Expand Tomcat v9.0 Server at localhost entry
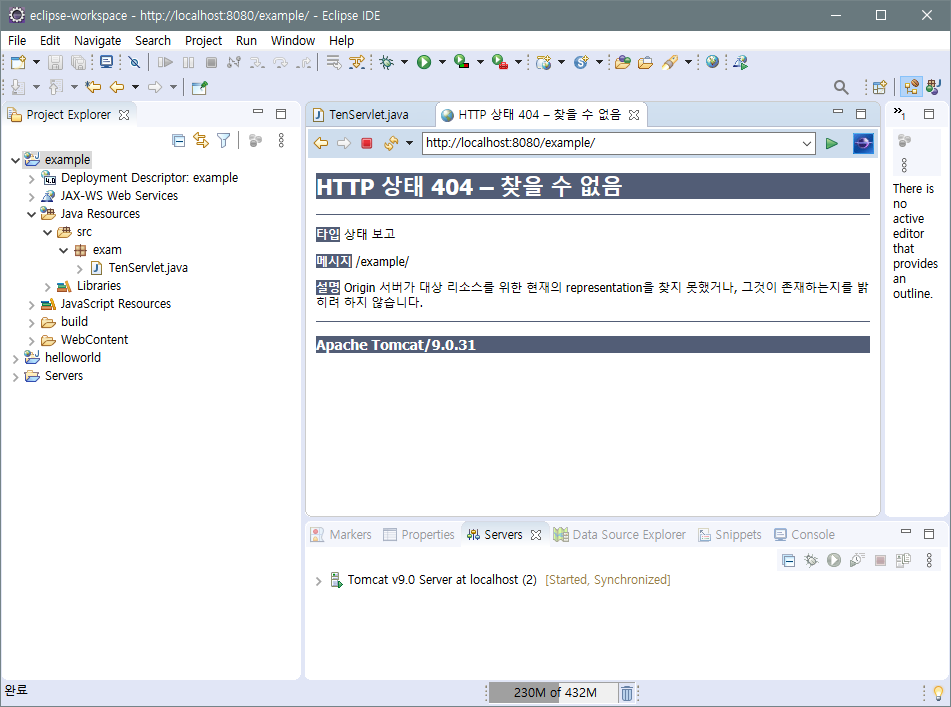 (318, 581)
